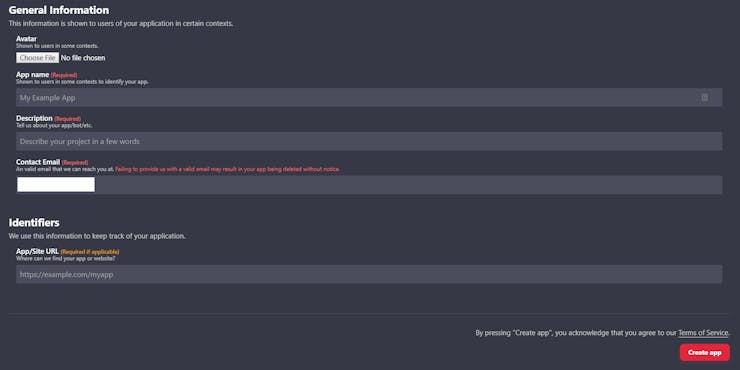The image size is (740, 370).
Task: Click the red invalid email warning text
Action: (x=227, y=169)
